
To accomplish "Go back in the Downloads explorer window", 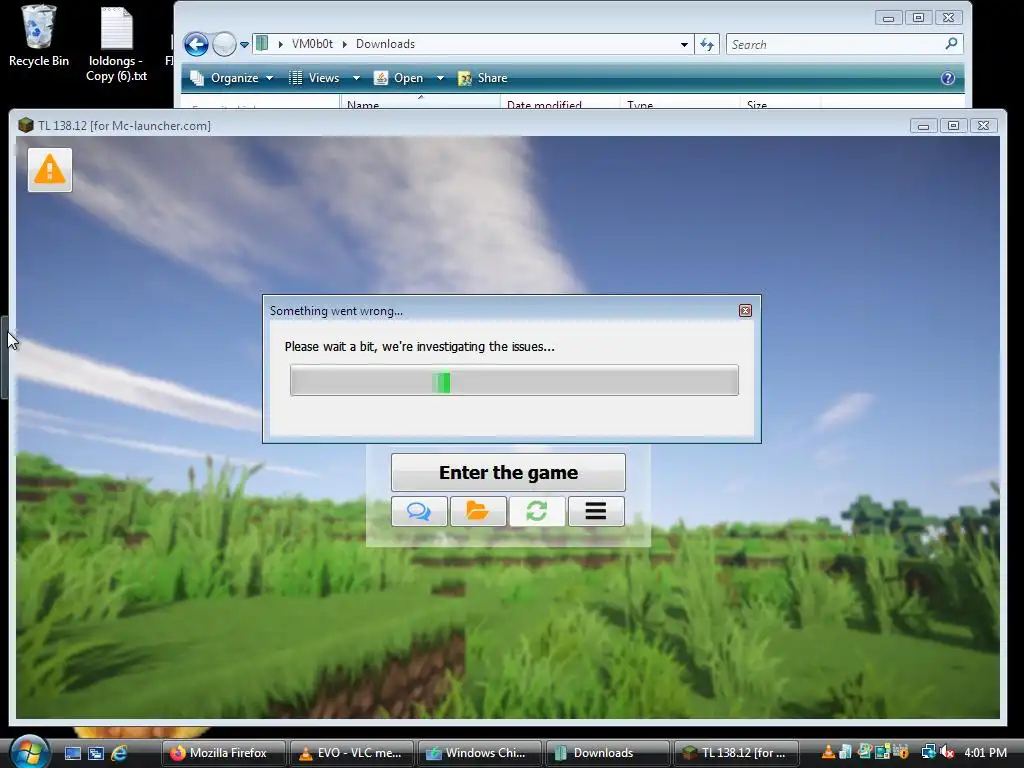I will (196, 44).
